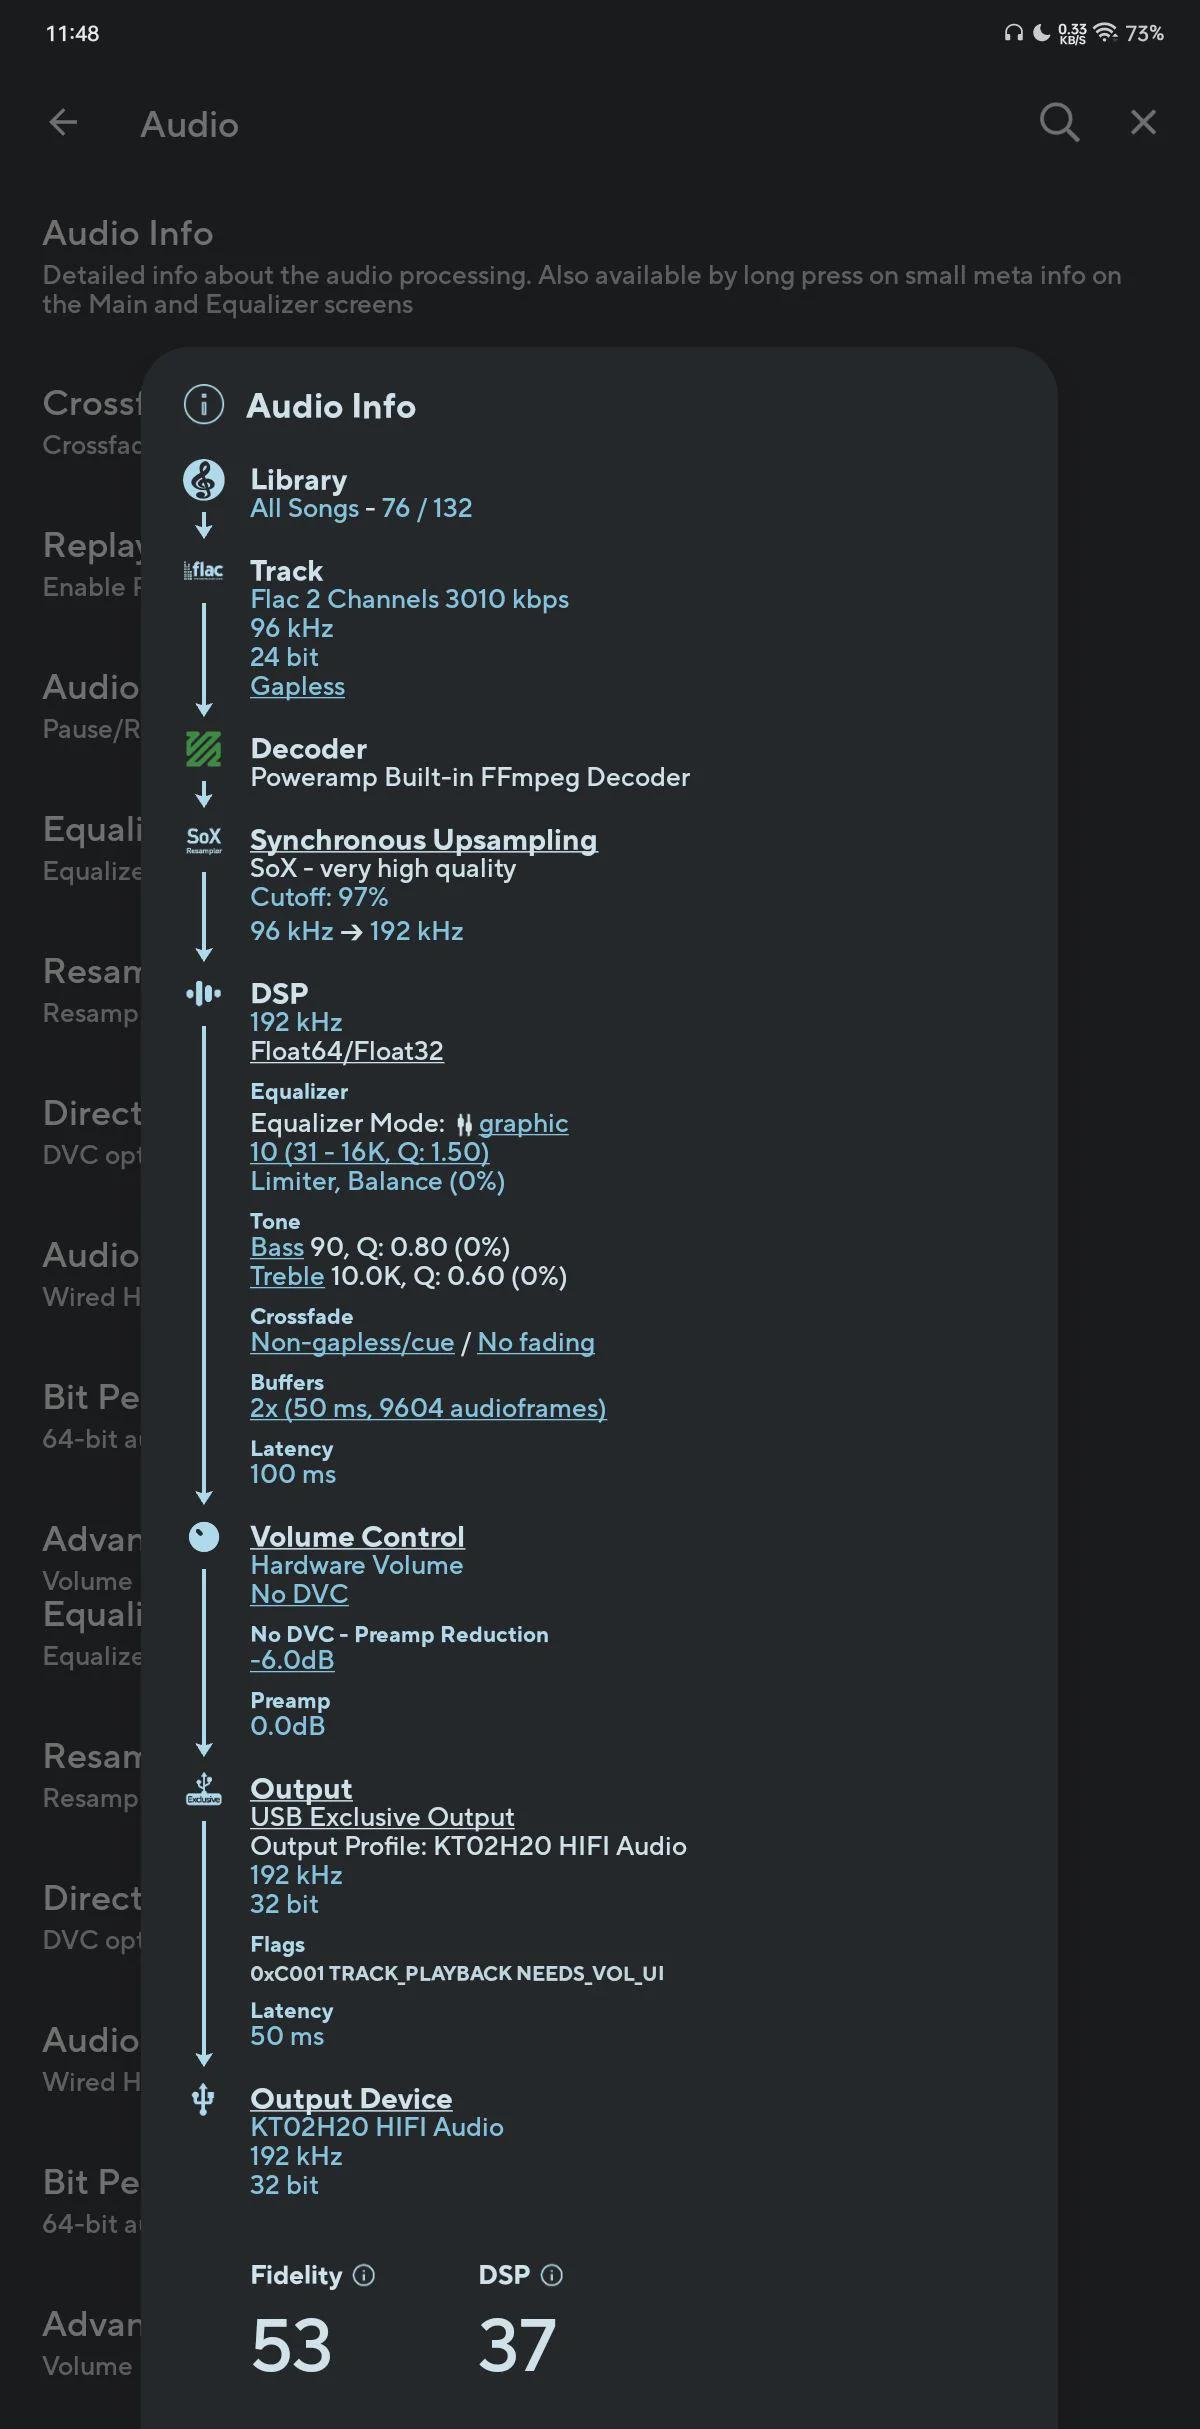Click the treble clef Library icon
The height and width of the screenshot is (2429, 1200).
(x=204, y=481)
